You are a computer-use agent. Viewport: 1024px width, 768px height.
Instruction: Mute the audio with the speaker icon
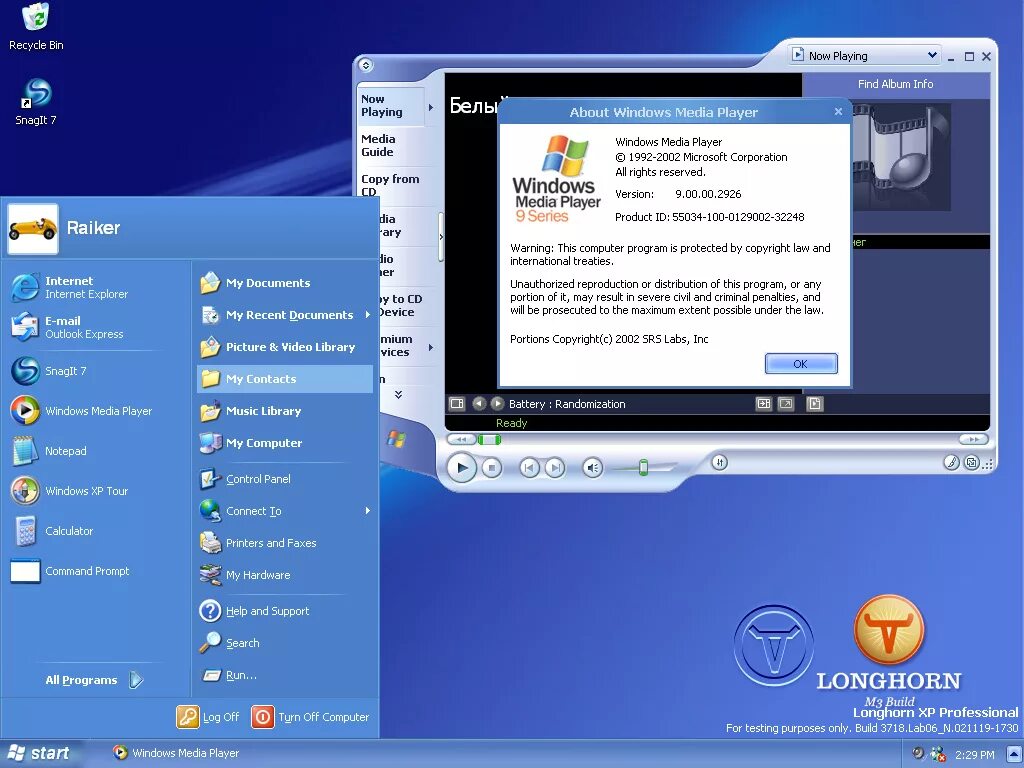(x=594, y=466)
